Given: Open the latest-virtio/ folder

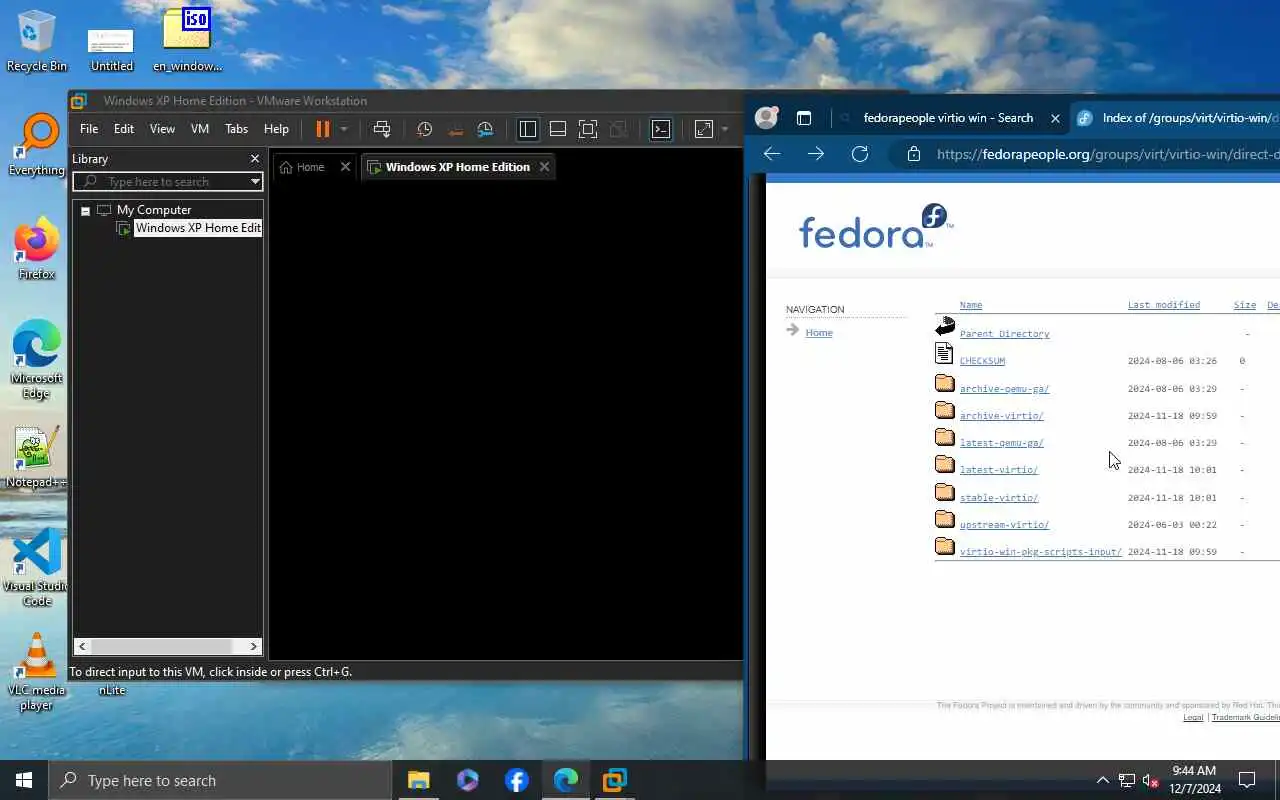Looking at the screenshot, I should pos(998,470).
